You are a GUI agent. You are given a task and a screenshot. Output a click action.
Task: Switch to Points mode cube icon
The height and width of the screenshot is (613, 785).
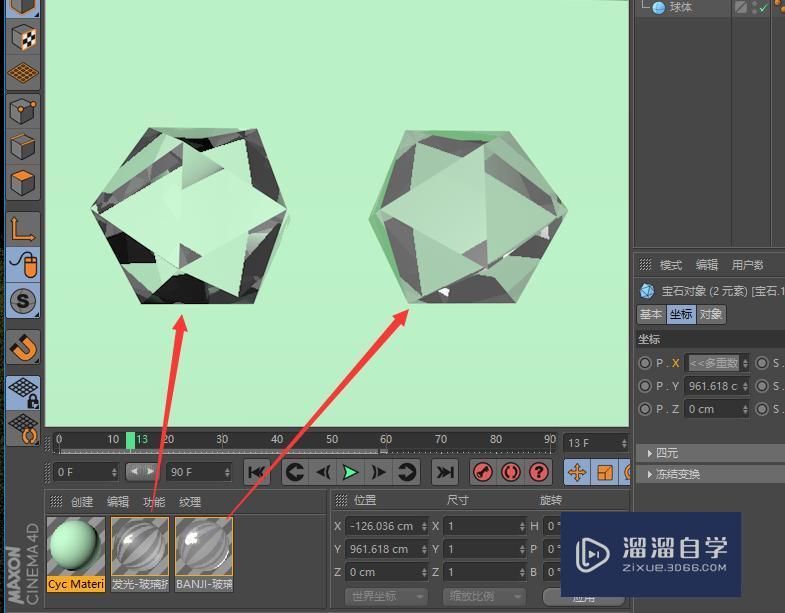click(x=23, y=110)
